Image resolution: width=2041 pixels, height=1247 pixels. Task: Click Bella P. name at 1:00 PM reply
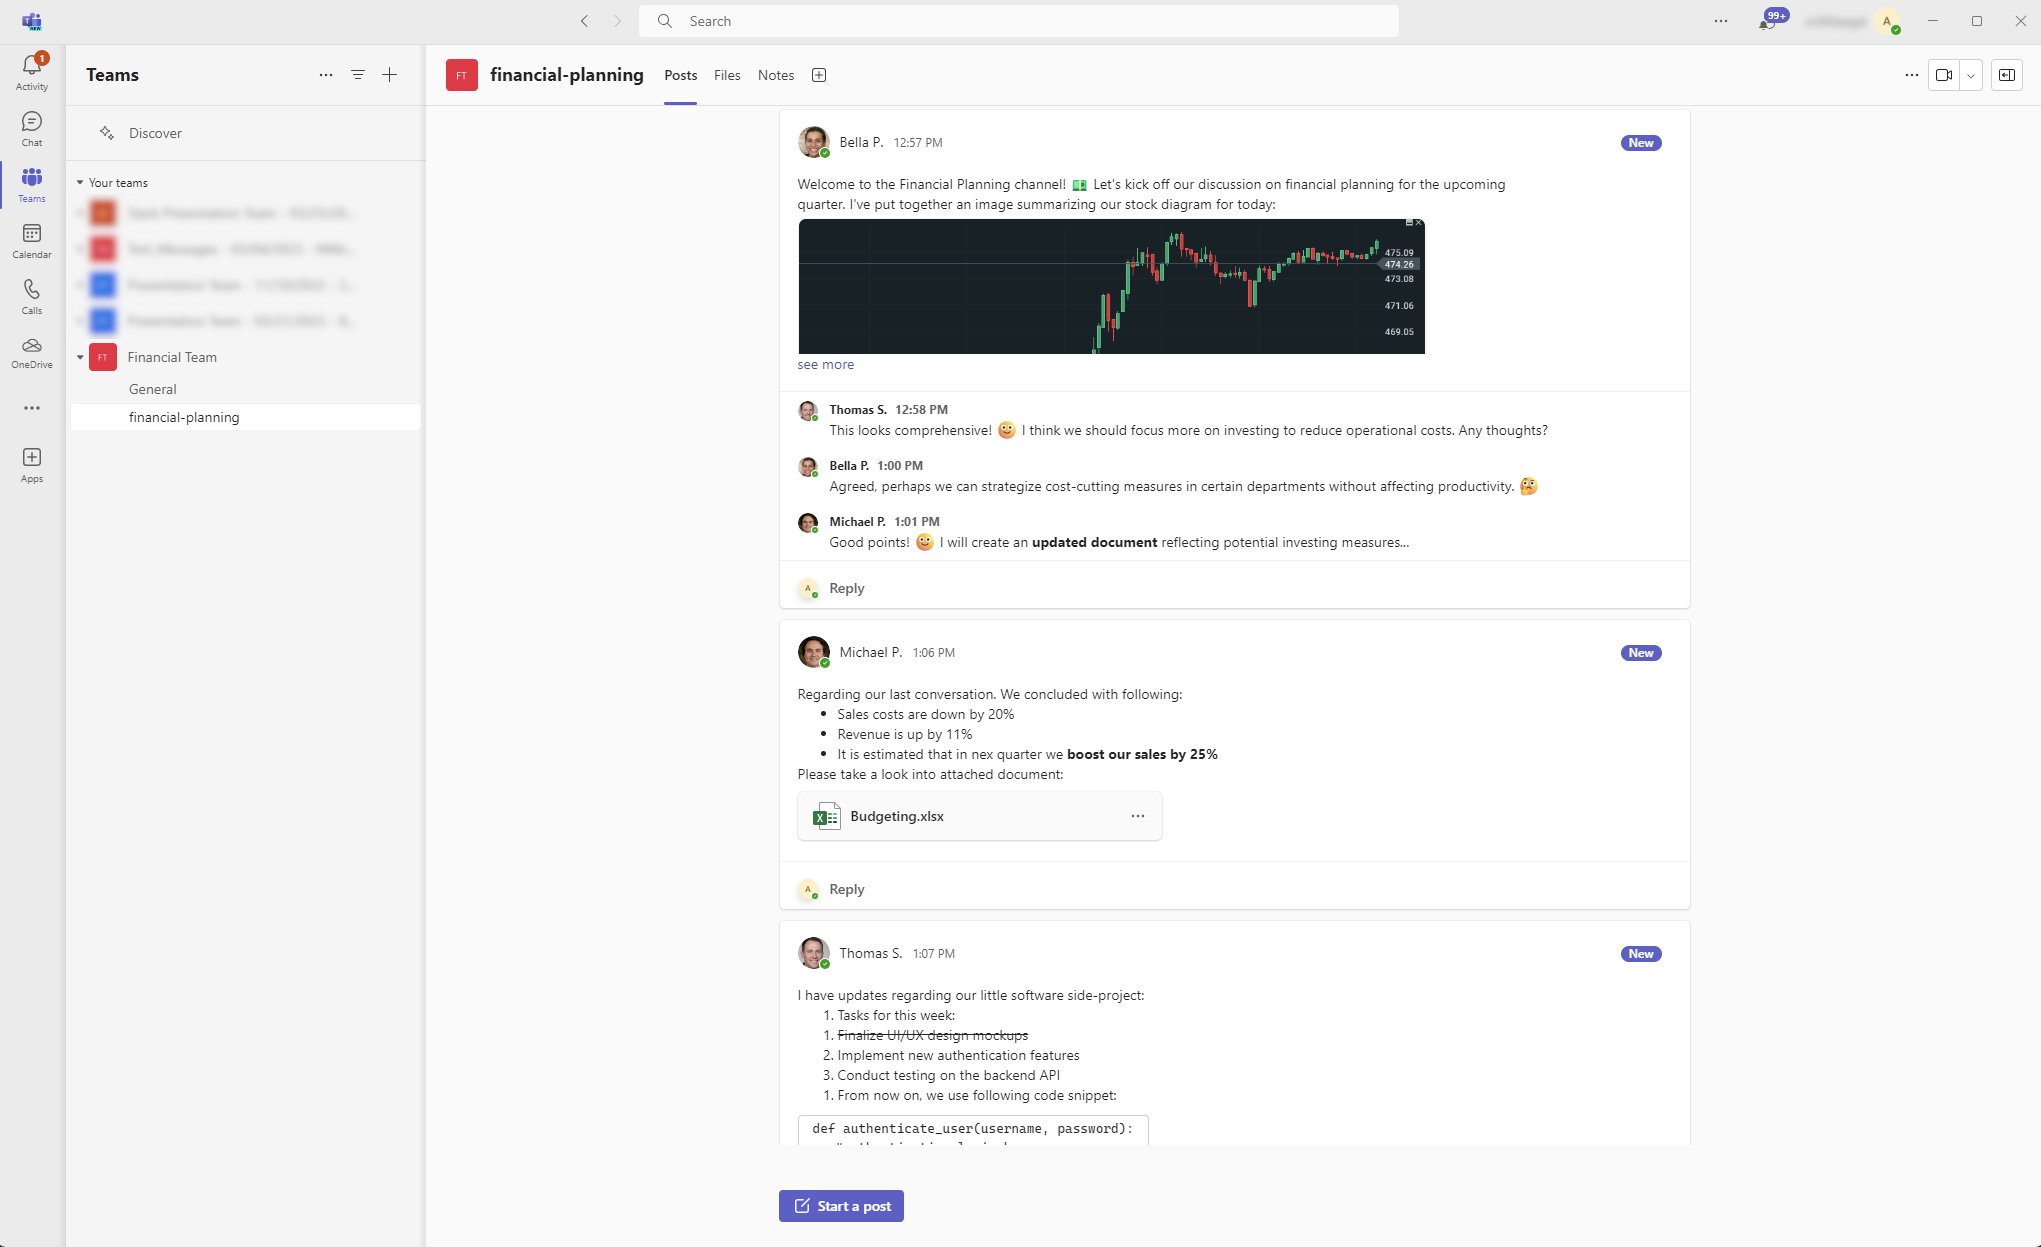pos(849,466)
